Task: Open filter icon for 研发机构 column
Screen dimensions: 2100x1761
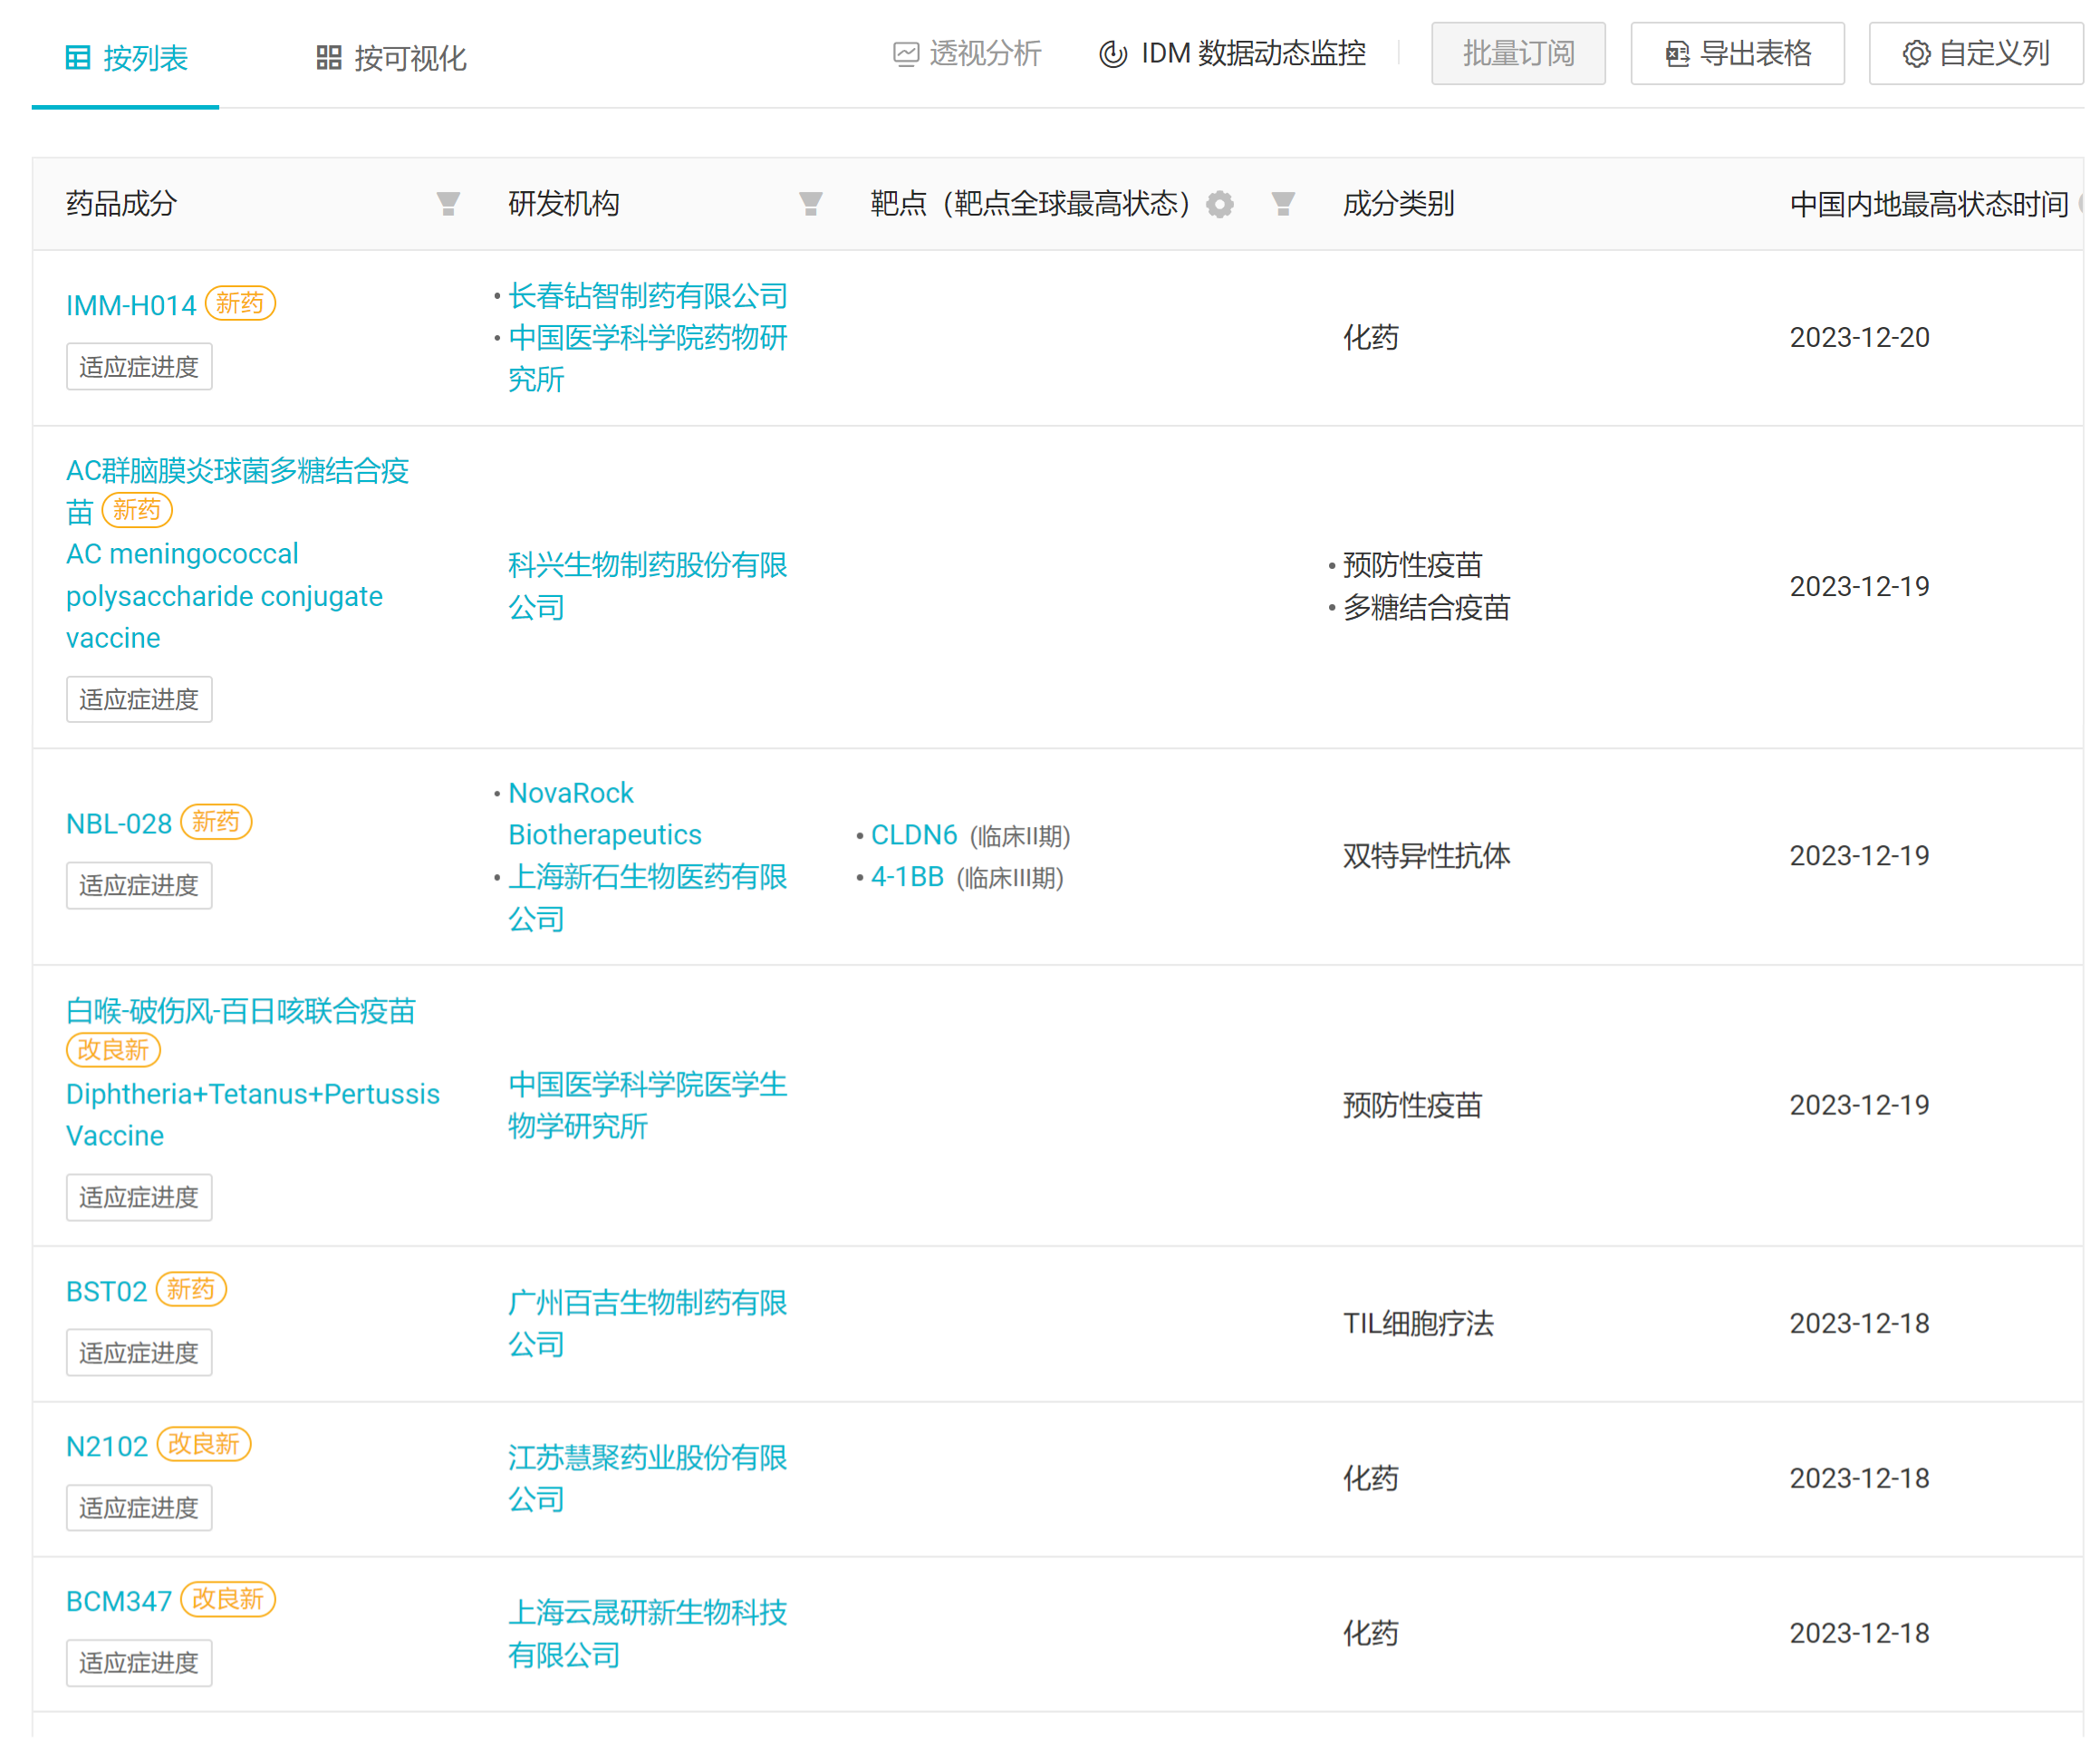Action: 811,204
